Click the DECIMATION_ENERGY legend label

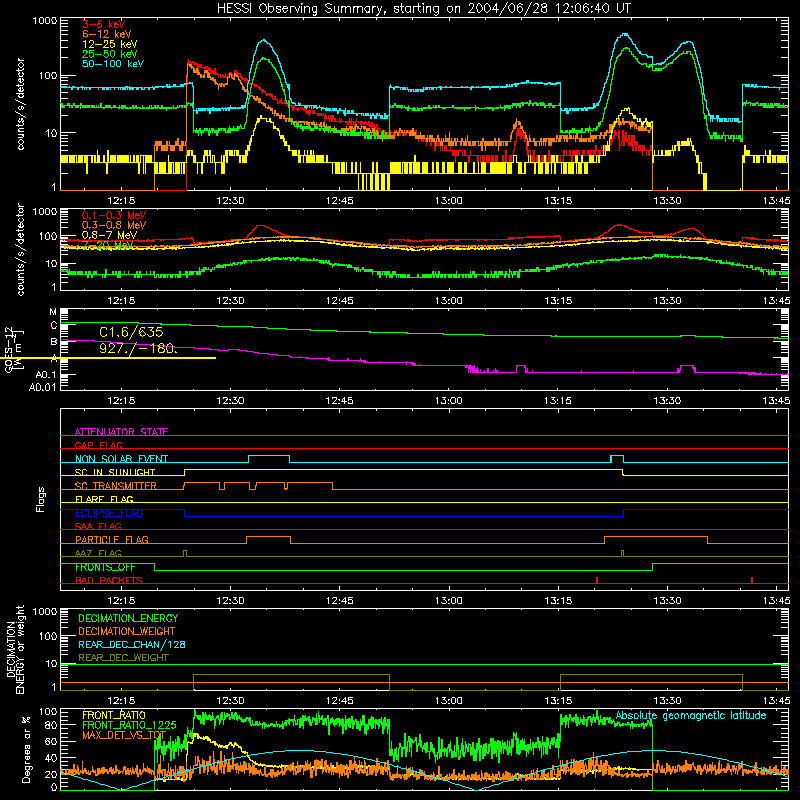(128, 618)
